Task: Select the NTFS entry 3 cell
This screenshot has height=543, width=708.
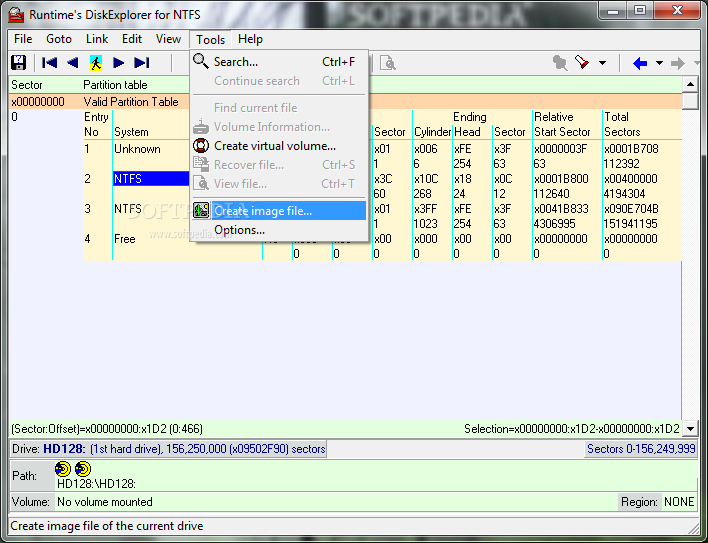Action: [128, 209]
